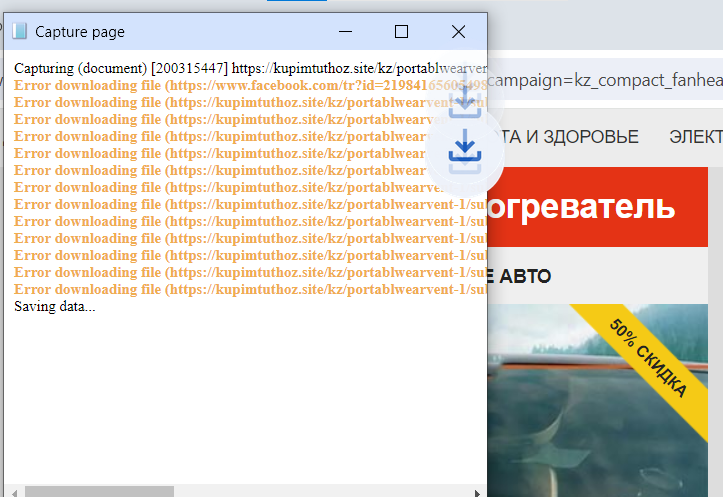Open the 'ЭЛЕКТ' menu item on webpage
Viewport: 723px width, 497px height.
tap(696, 136)
